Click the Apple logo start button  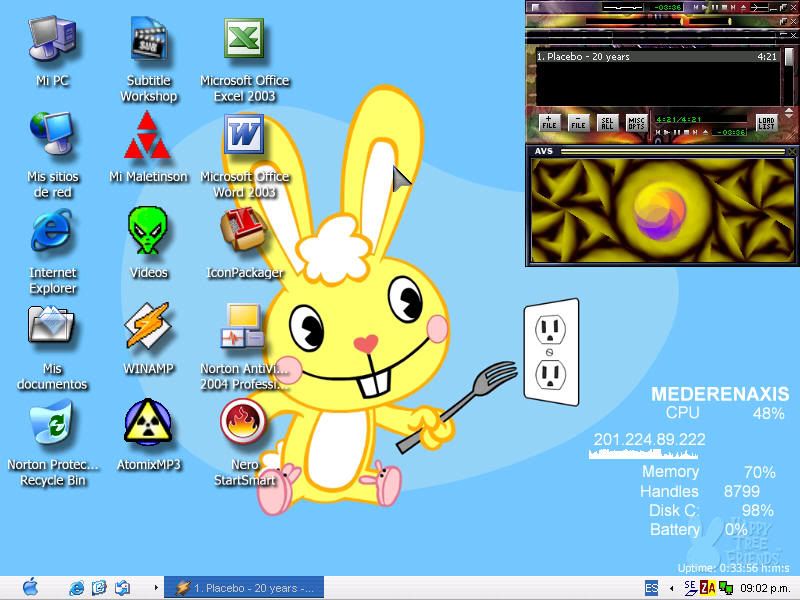(30, 588)
